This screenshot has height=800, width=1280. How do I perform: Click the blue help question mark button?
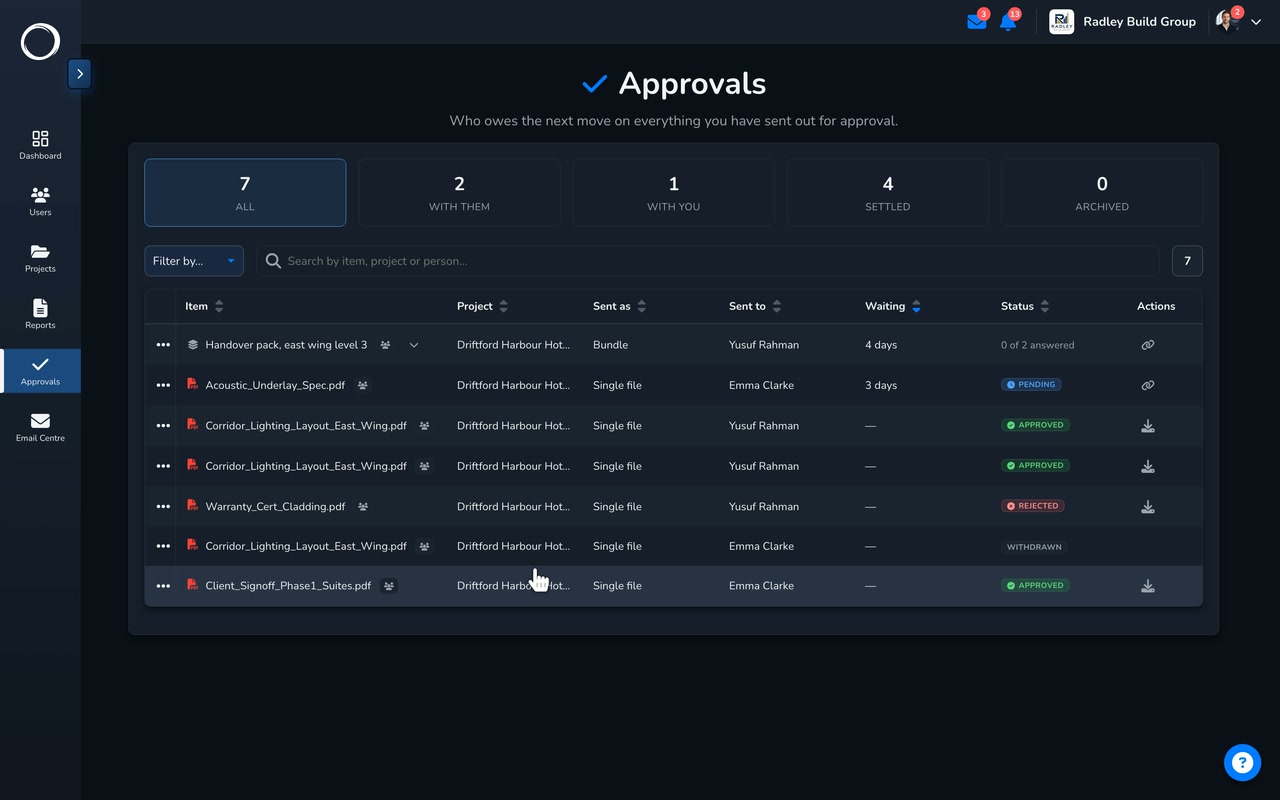pyautogui.click(x=1242, y=763)
